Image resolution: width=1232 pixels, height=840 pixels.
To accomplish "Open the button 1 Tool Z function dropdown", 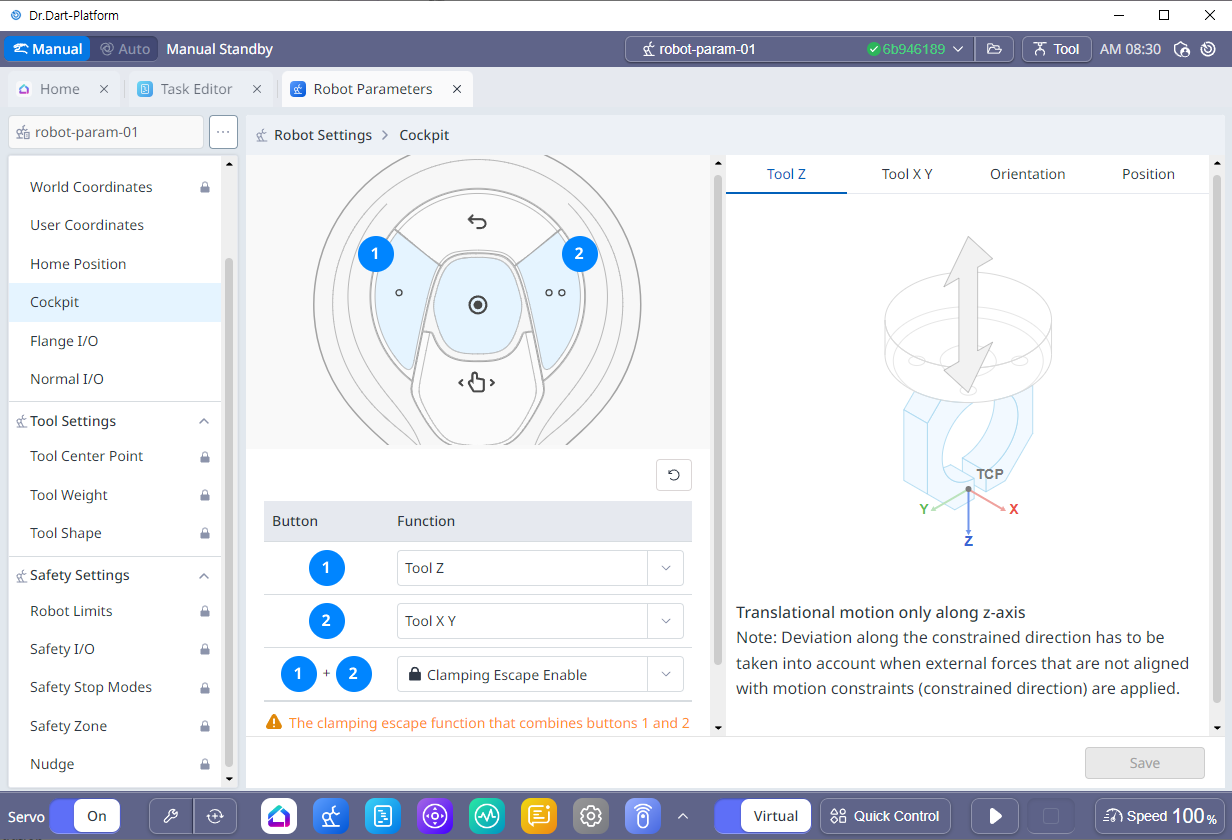I will 539,568.
